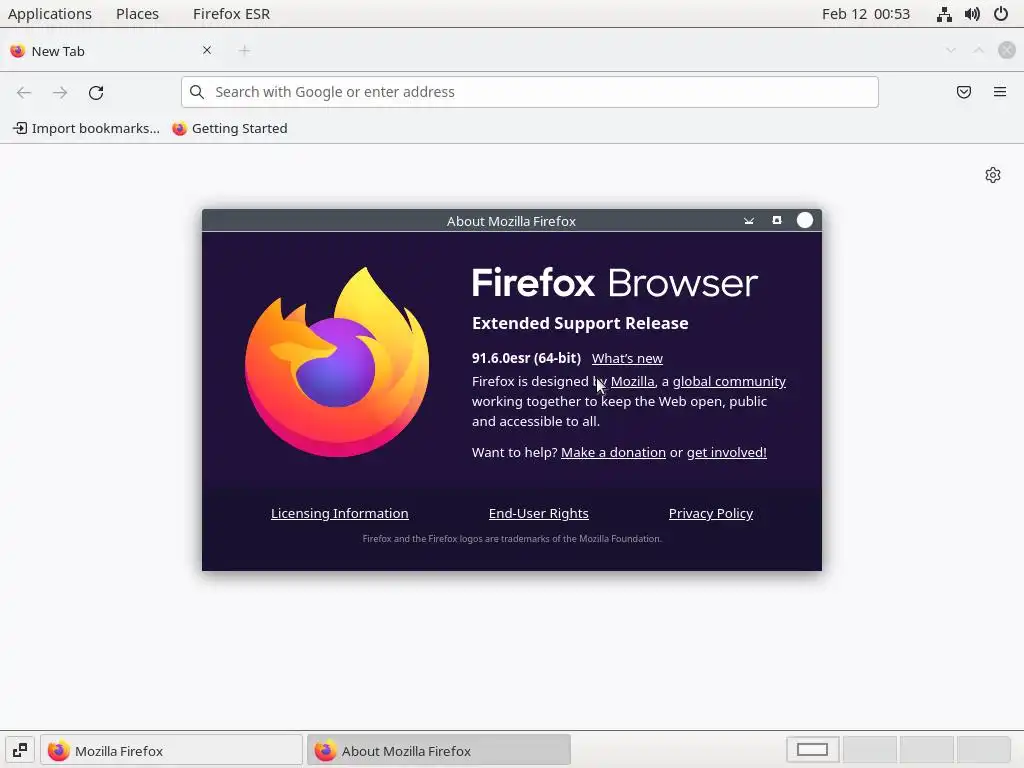Open the Firefox hamburger application menu
Image resolution: width=1024 pixels, height=768 pixels.
coord(1000,92)
